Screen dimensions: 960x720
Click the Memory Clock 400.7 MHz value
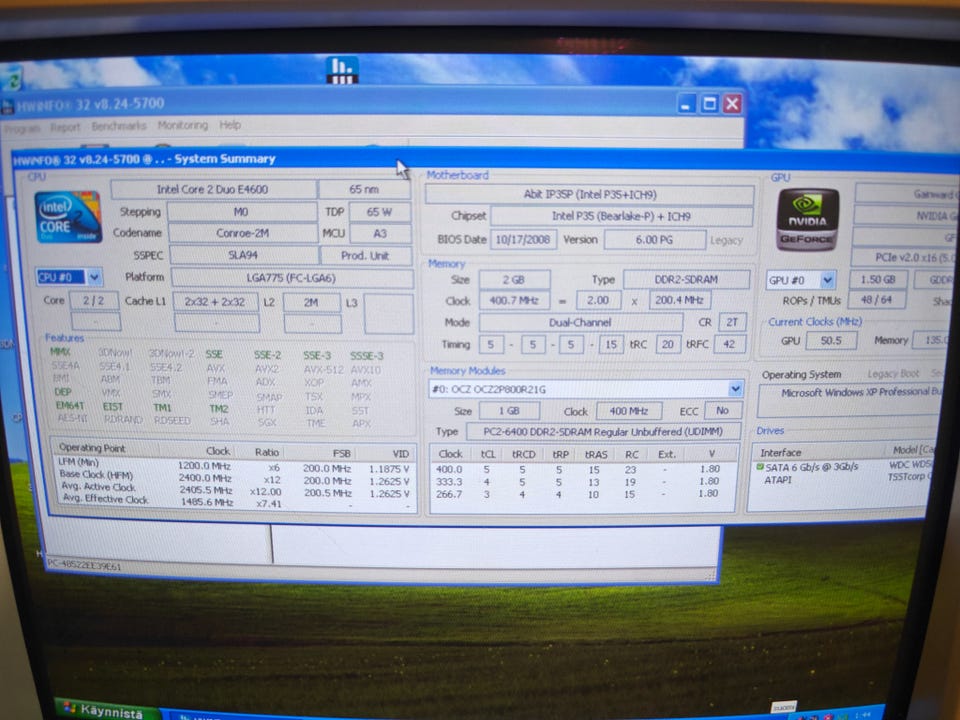(x=514, y=301)
